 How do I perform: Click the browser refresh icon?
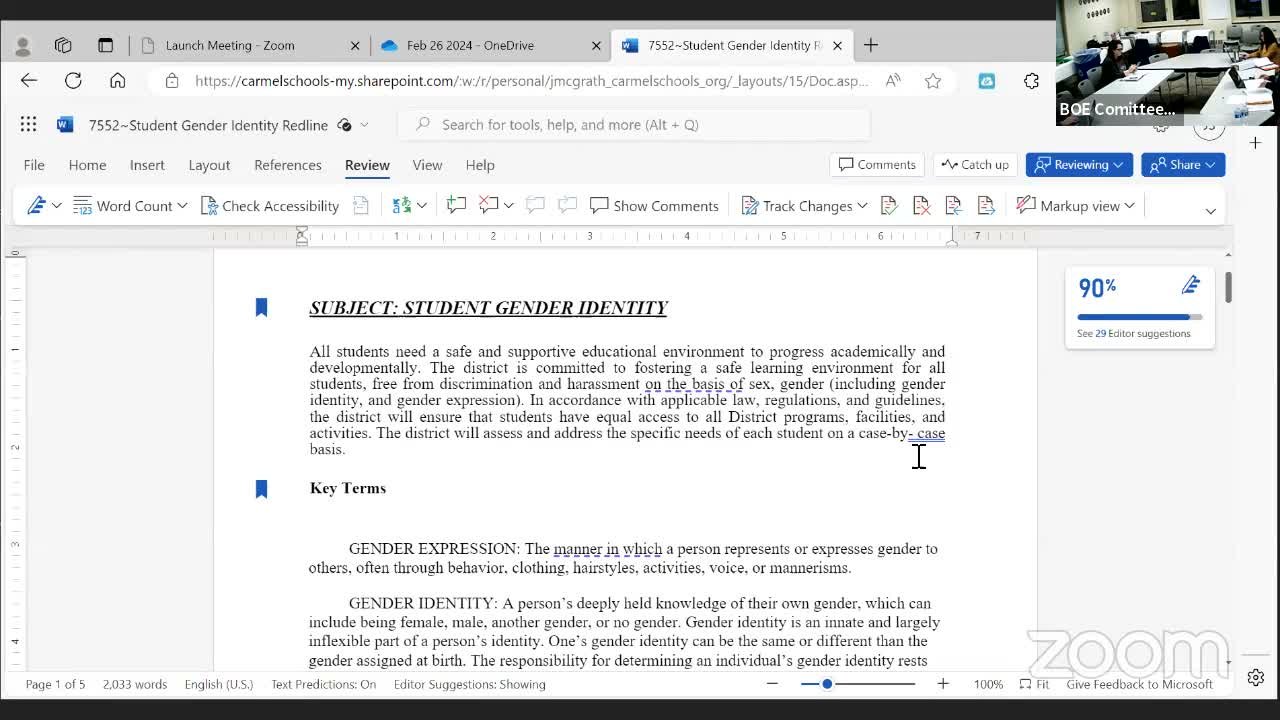tap(73, 81)
